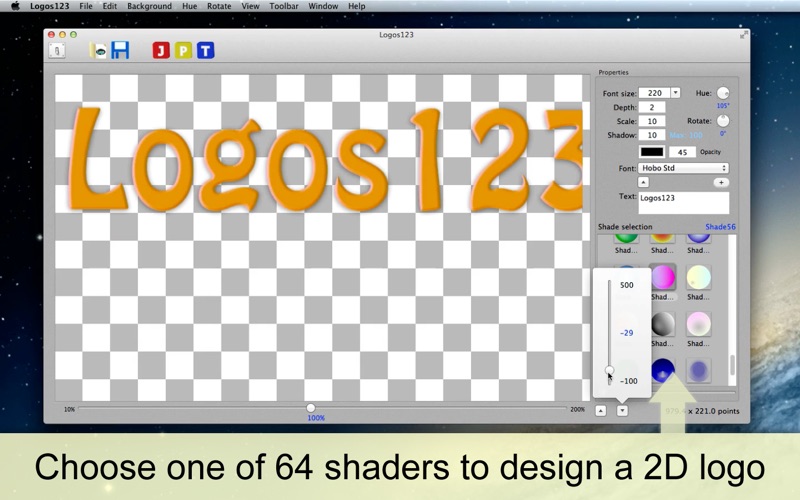Click the Shadow value field
The image size is (800, 500).
click(652, 135)
